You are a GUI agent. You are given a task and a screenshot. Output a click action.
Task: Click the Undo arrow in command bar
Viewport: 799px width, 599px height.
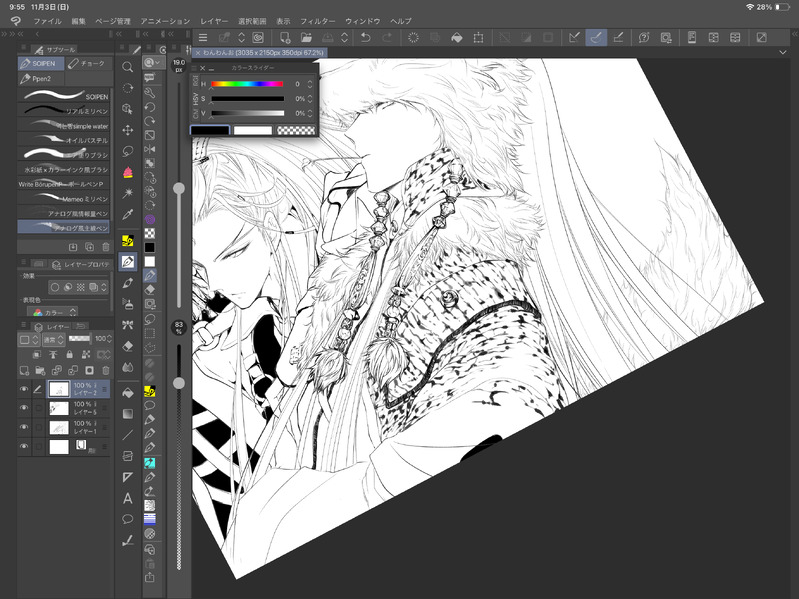[366, 38]
